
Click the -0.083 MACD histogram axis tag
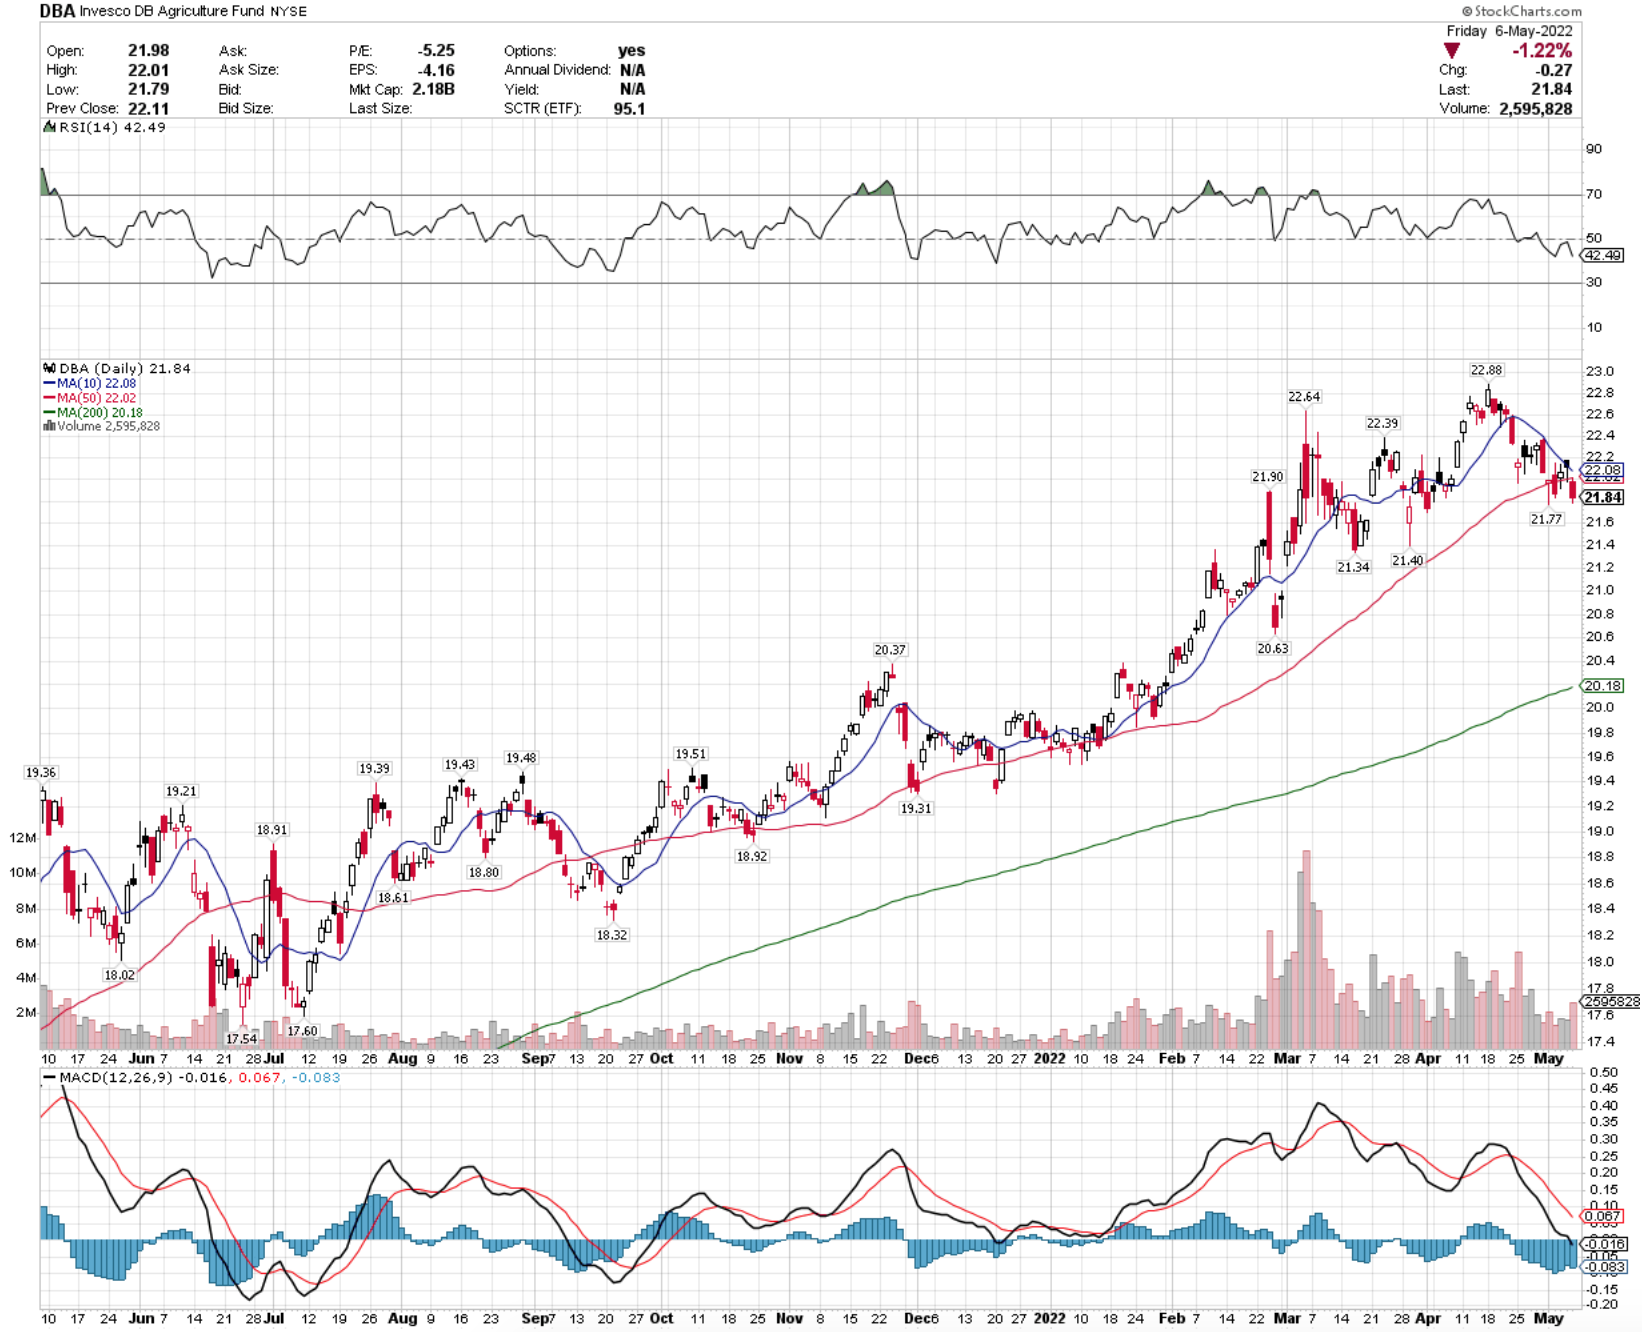tap(1603, 1267)
